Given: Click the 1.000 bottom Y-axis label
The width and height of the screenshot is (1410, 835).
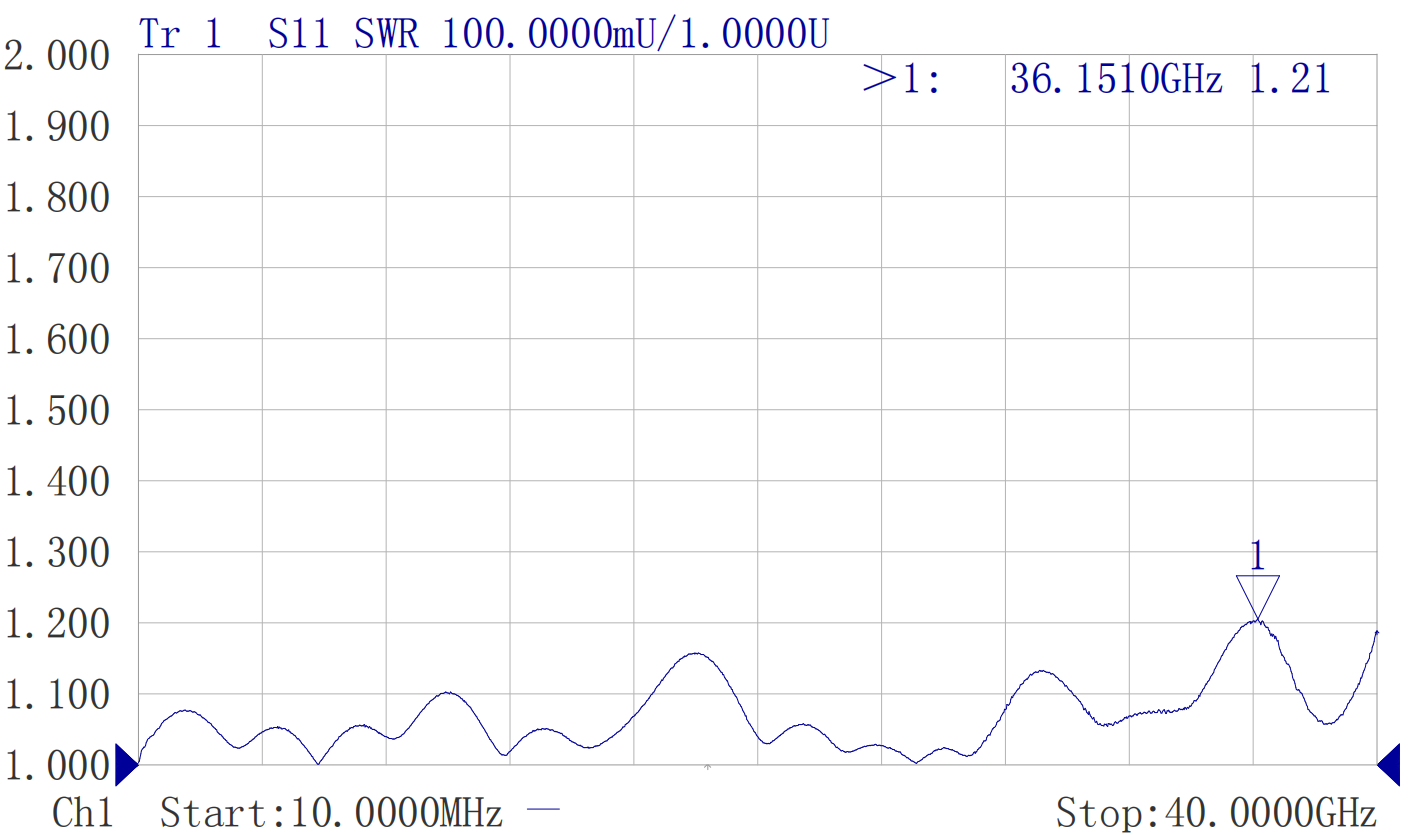Looking at the screenshot, I should tap(57, 766).
